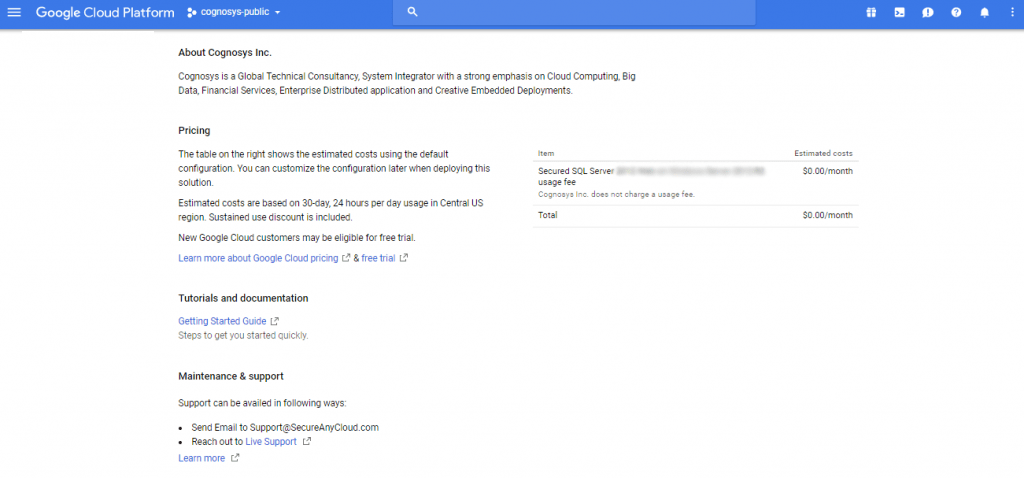Click the search magnifier icon
This screenshot has height=478, width=1024.
pyautogui.click(x=412, y=12)
